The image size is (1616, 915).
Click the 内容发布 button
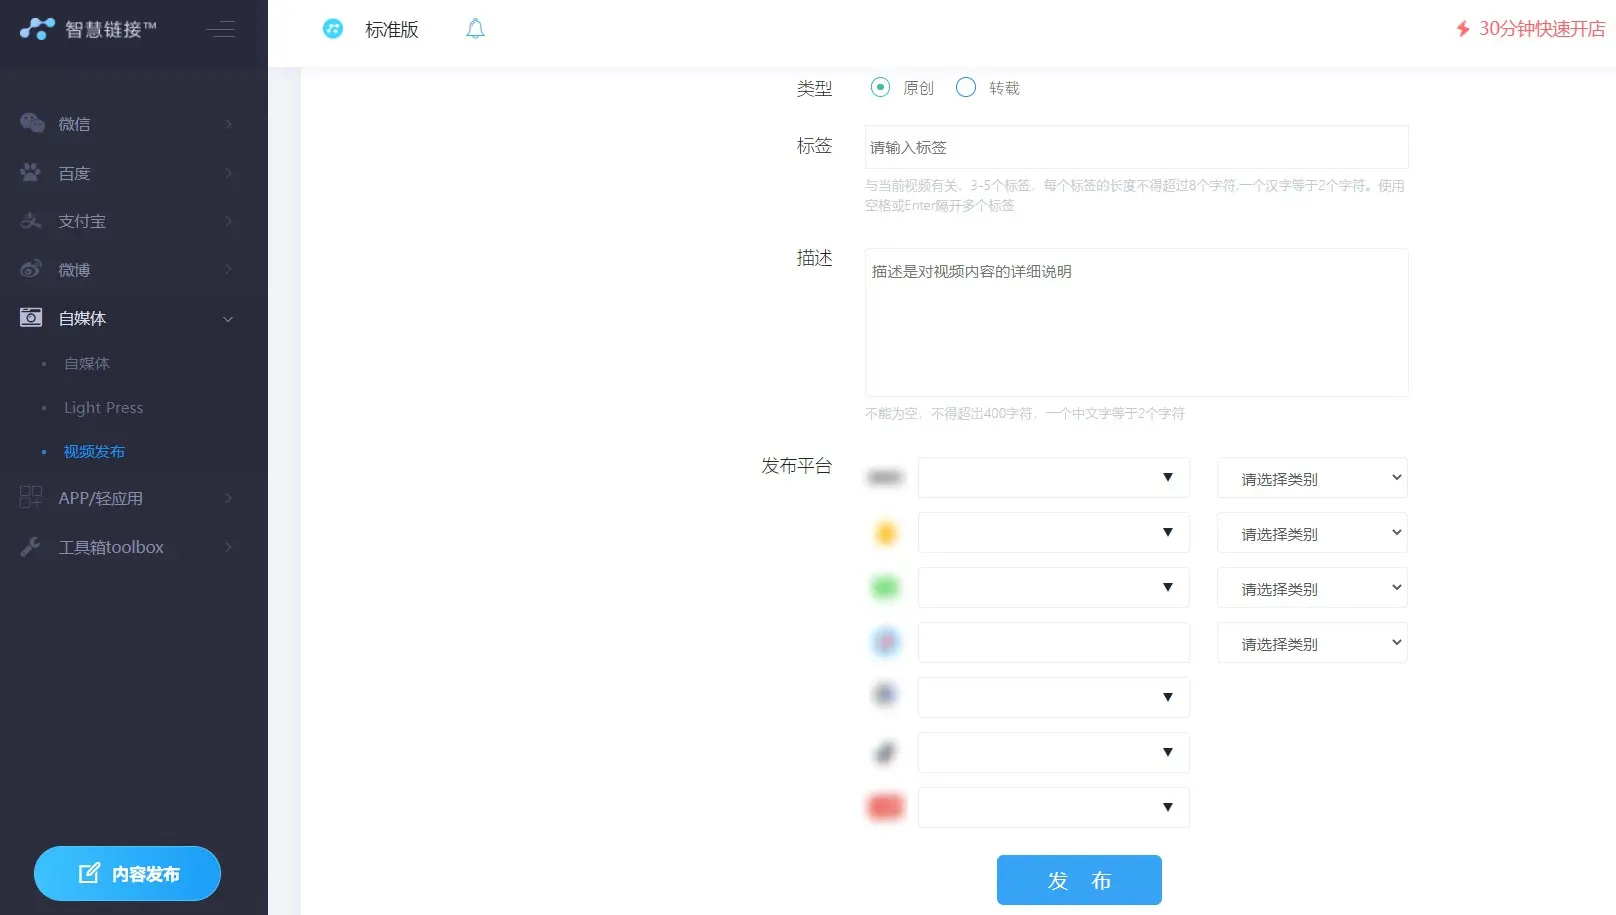tap(127, 874)
